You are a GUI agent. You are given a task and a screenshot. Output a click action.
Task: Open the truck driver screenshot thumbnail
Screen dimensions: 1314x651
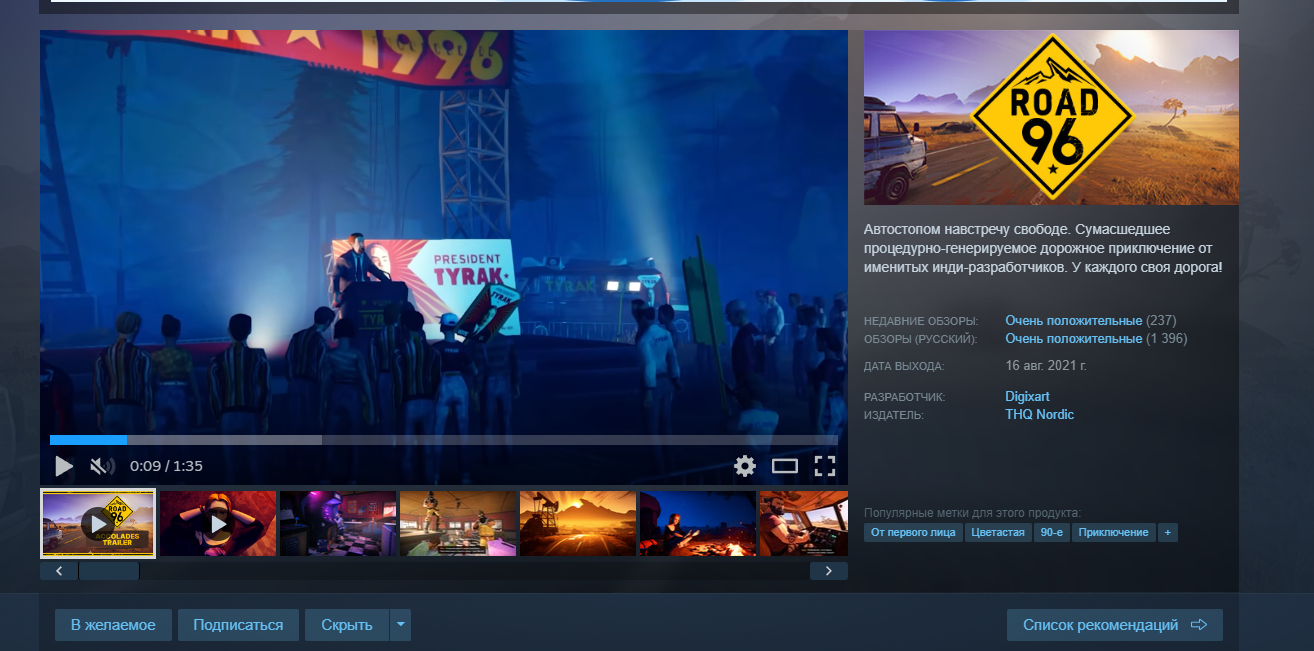[804, 523]
